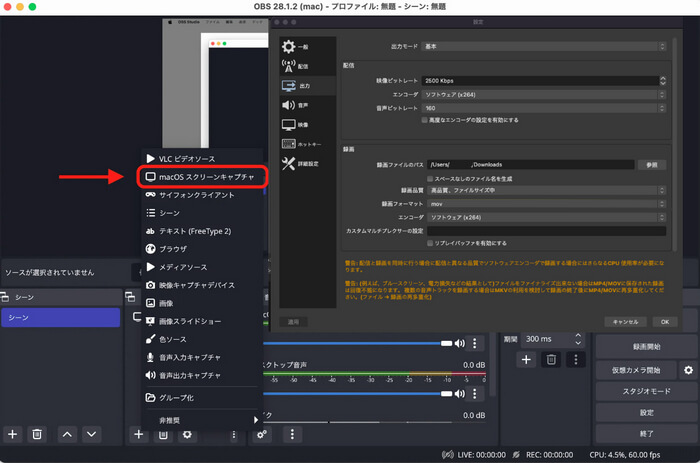Switch to スタジオモード
The image size is (700, 463).
(646, 391)
